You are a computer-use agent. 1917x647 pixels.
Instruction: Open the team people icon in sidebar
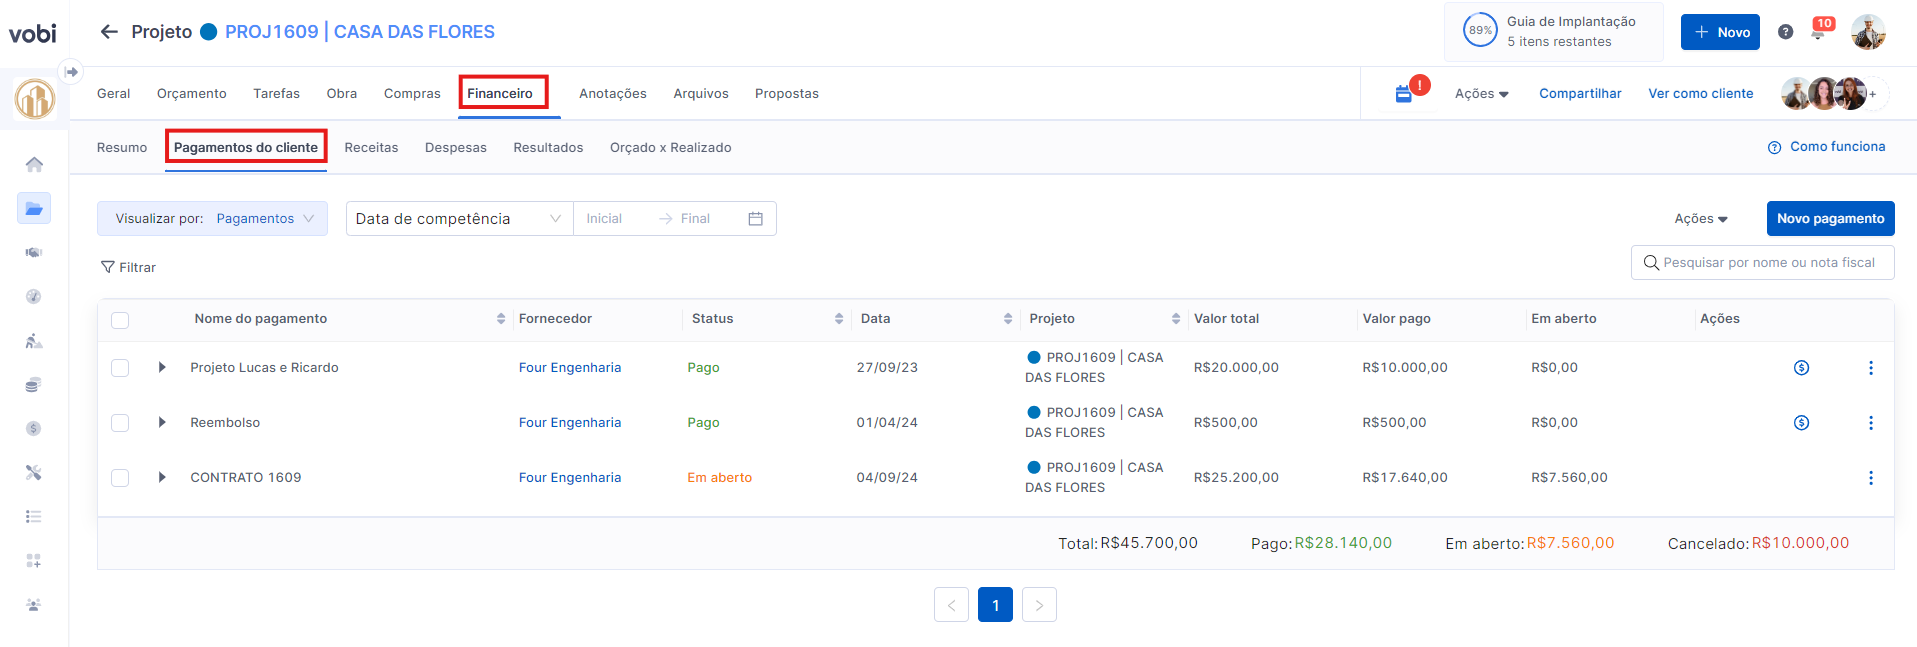tap(34, 605)
